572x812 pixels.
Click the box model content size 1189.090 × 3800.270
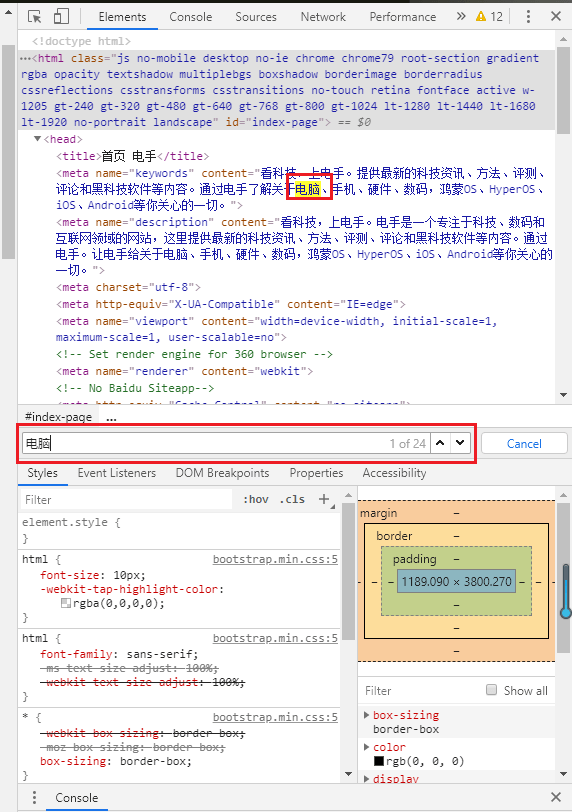pyautogui.click(x=457, y=582)
